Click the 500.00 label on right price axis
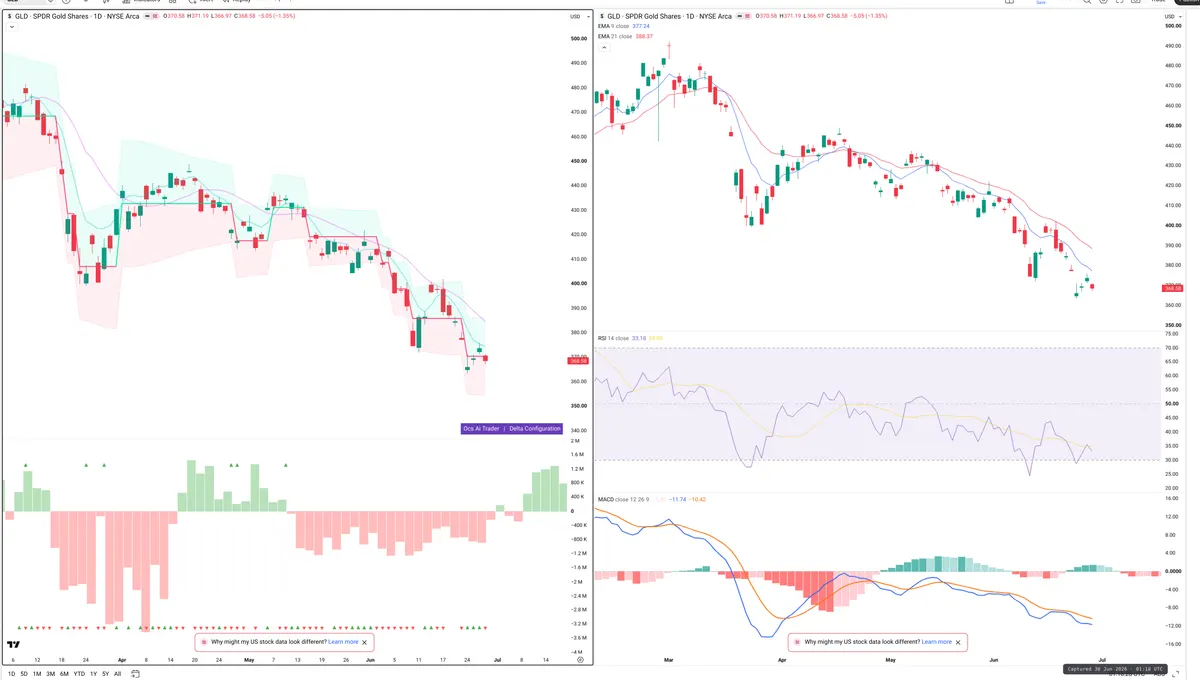The image size is (1200, 680). 1173,25
